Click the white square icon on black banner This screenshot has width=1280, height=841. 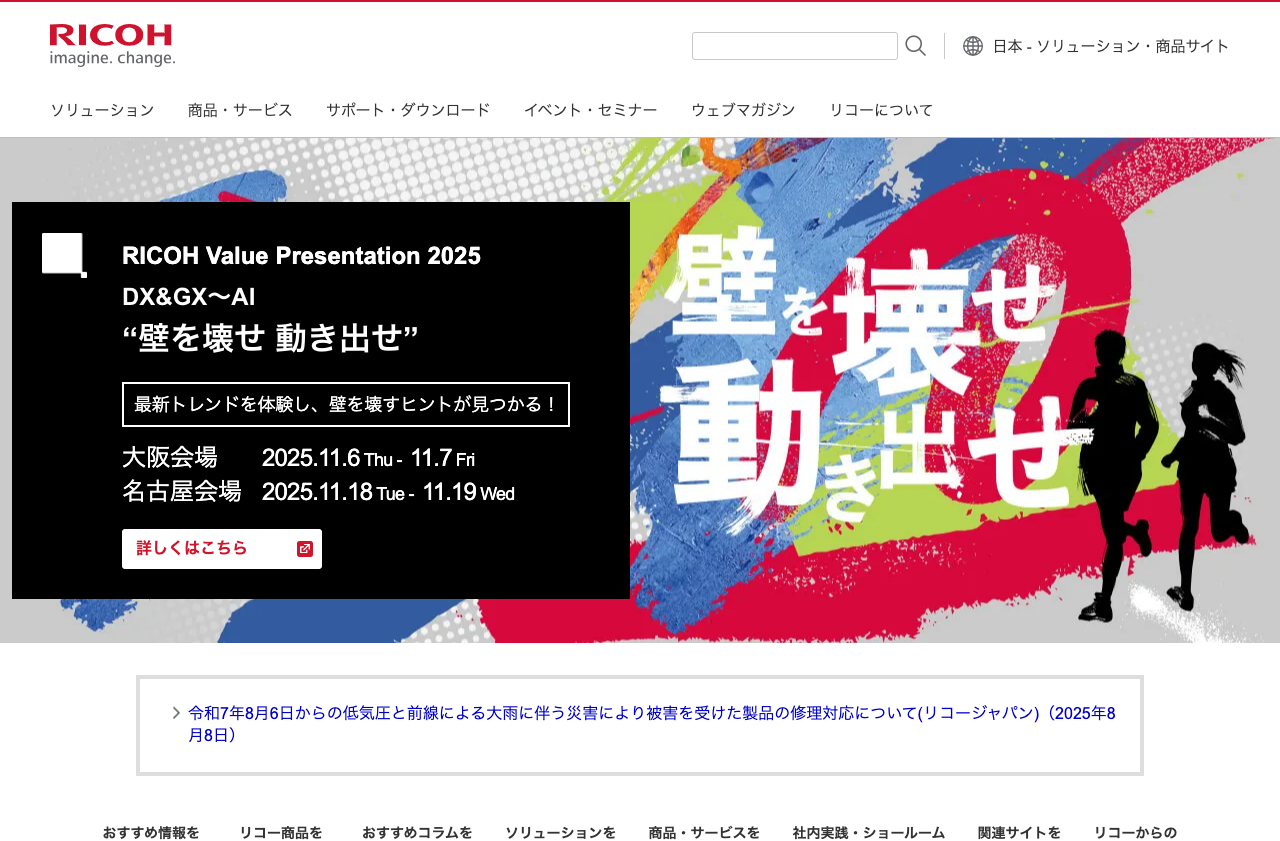coord(64,255)
